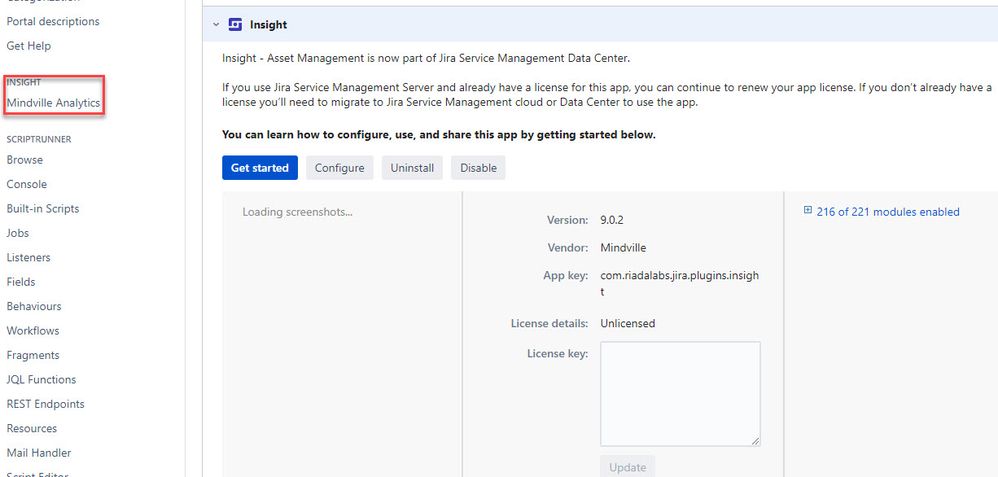Collapse the Insight app panel chevron

tap(216, 25)
